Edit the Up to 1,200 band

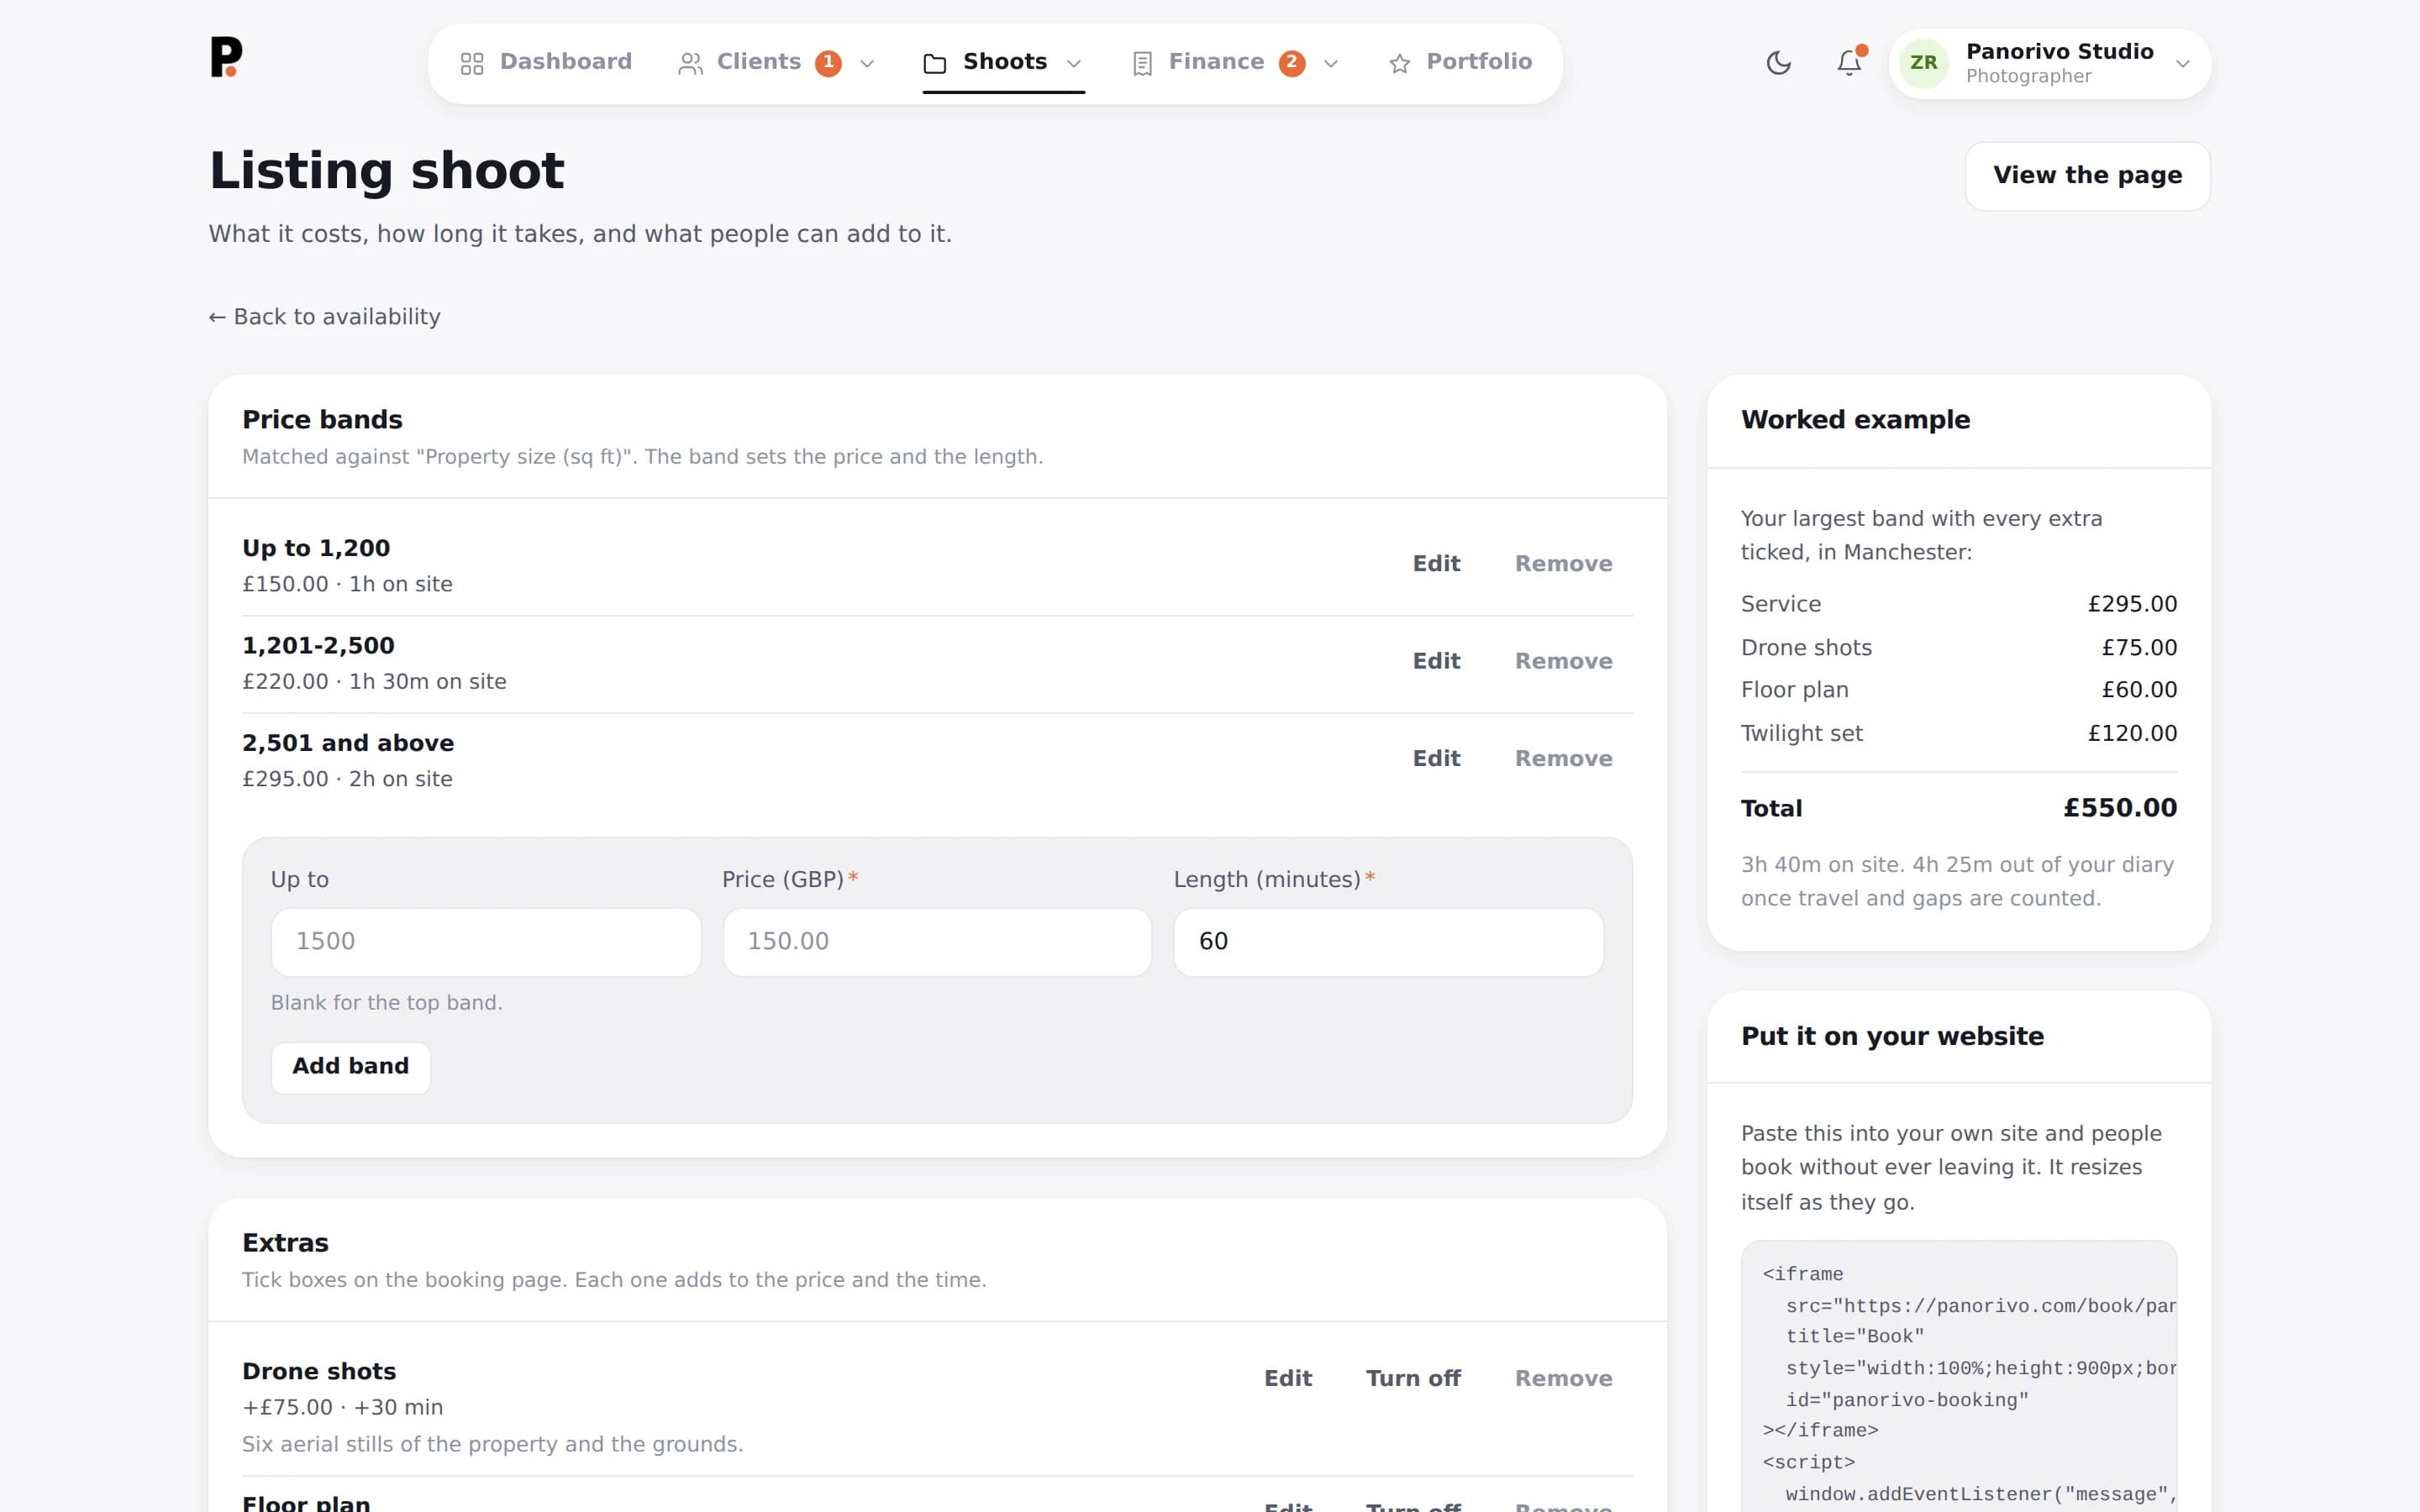click(x=1436, y=564)
